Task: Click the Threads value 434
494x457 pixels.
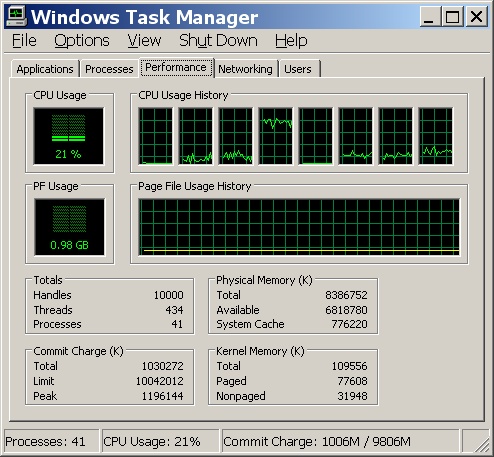Action: (x=174, y=310)
